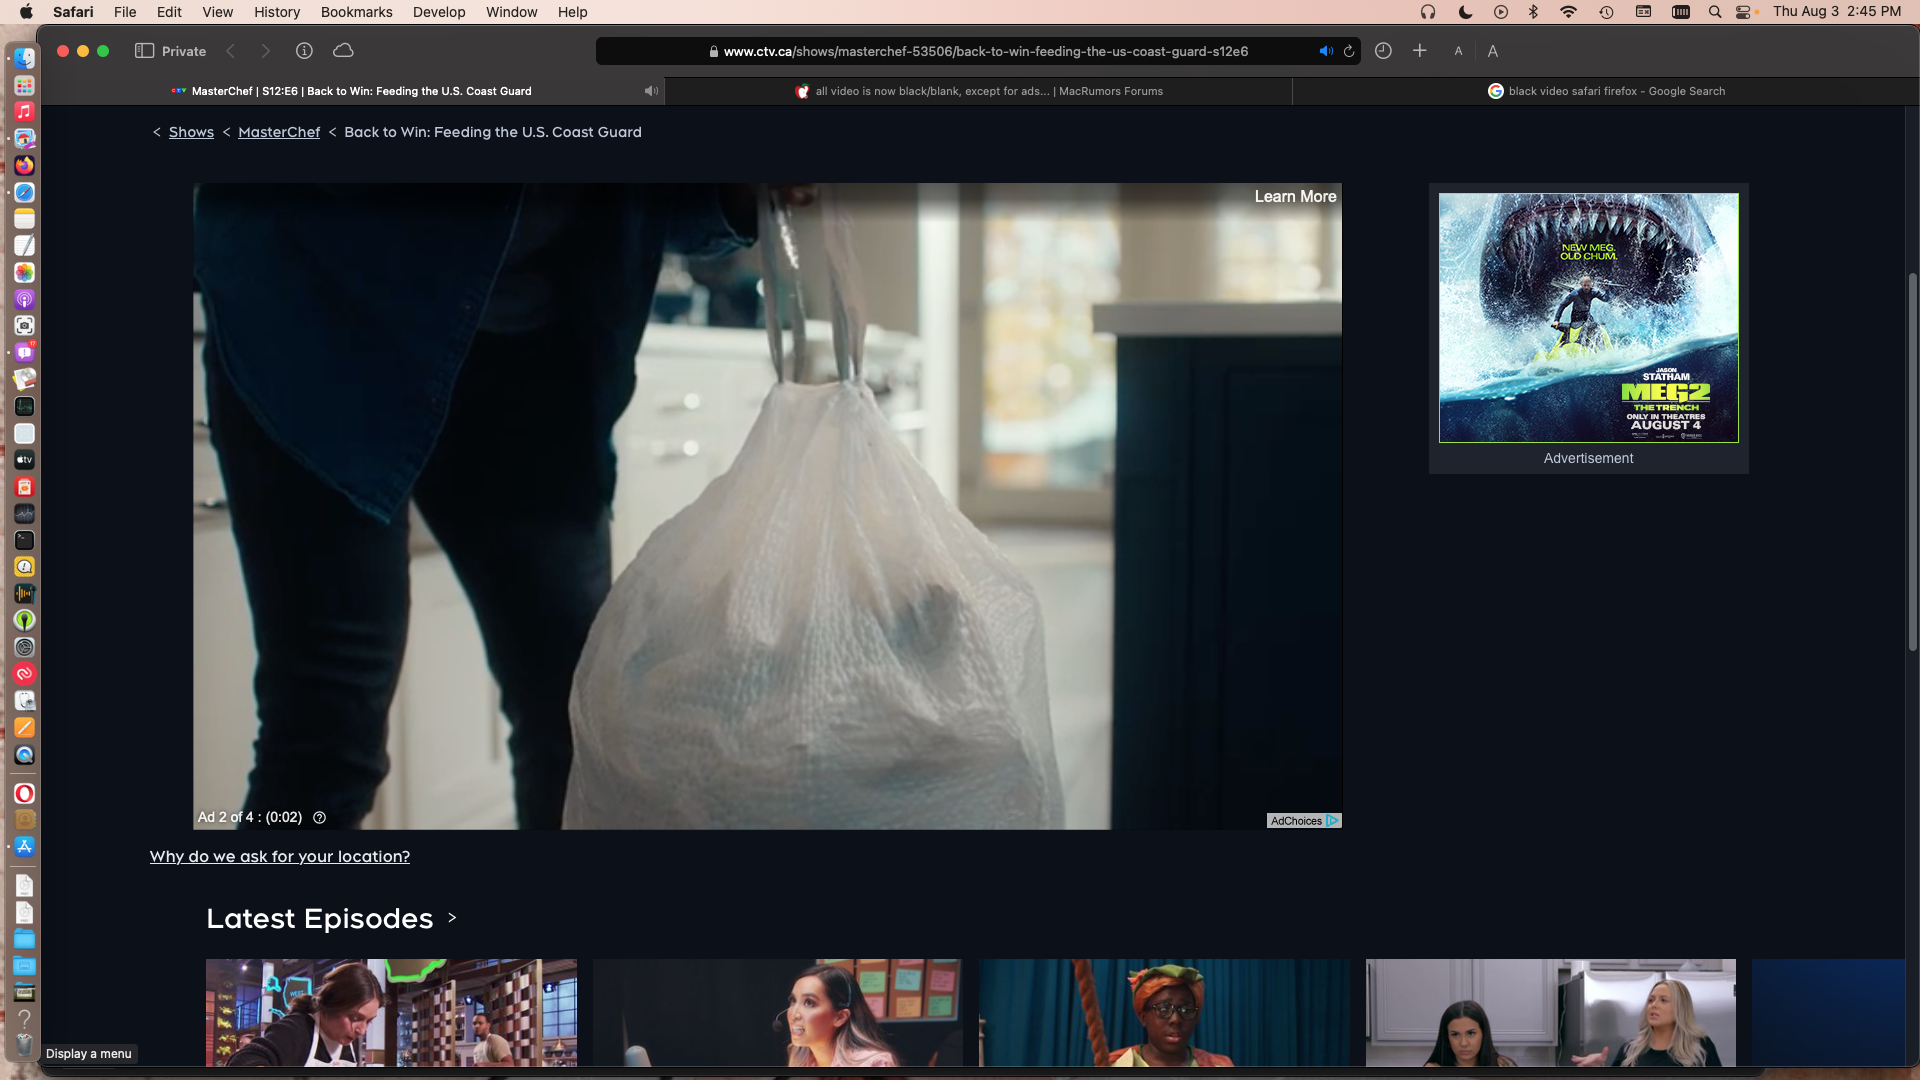Viewport: 1920px width, 1080px height.
Task: Toggle the Safari sidebar button
Action: (x=144, y=51)
